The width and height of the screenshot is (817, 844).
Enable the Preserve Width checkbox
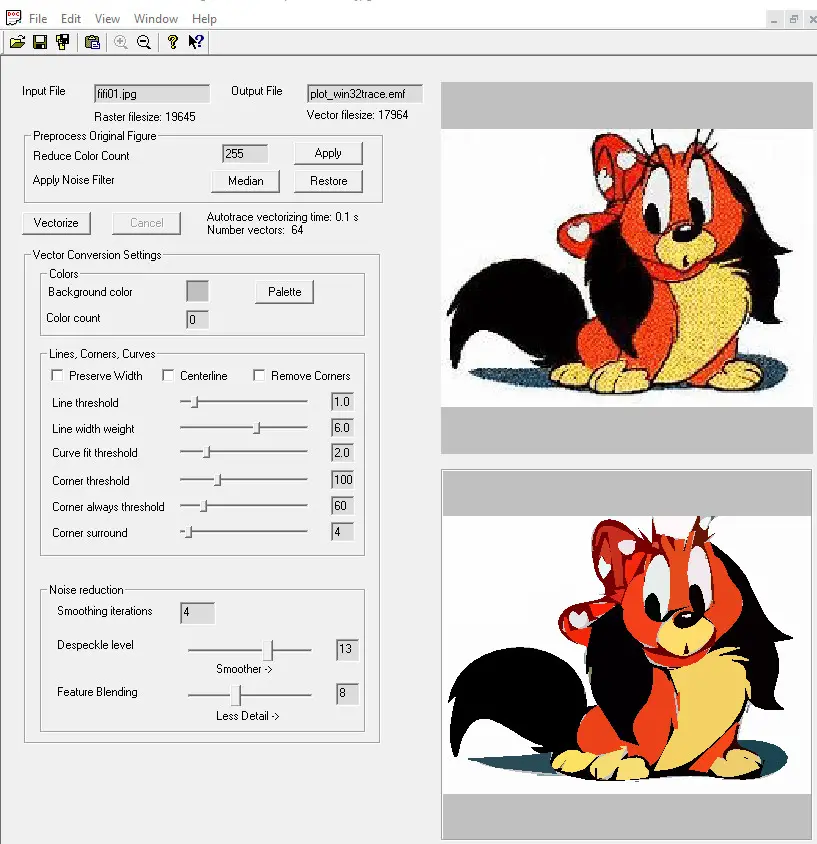(x=57, y=375)
